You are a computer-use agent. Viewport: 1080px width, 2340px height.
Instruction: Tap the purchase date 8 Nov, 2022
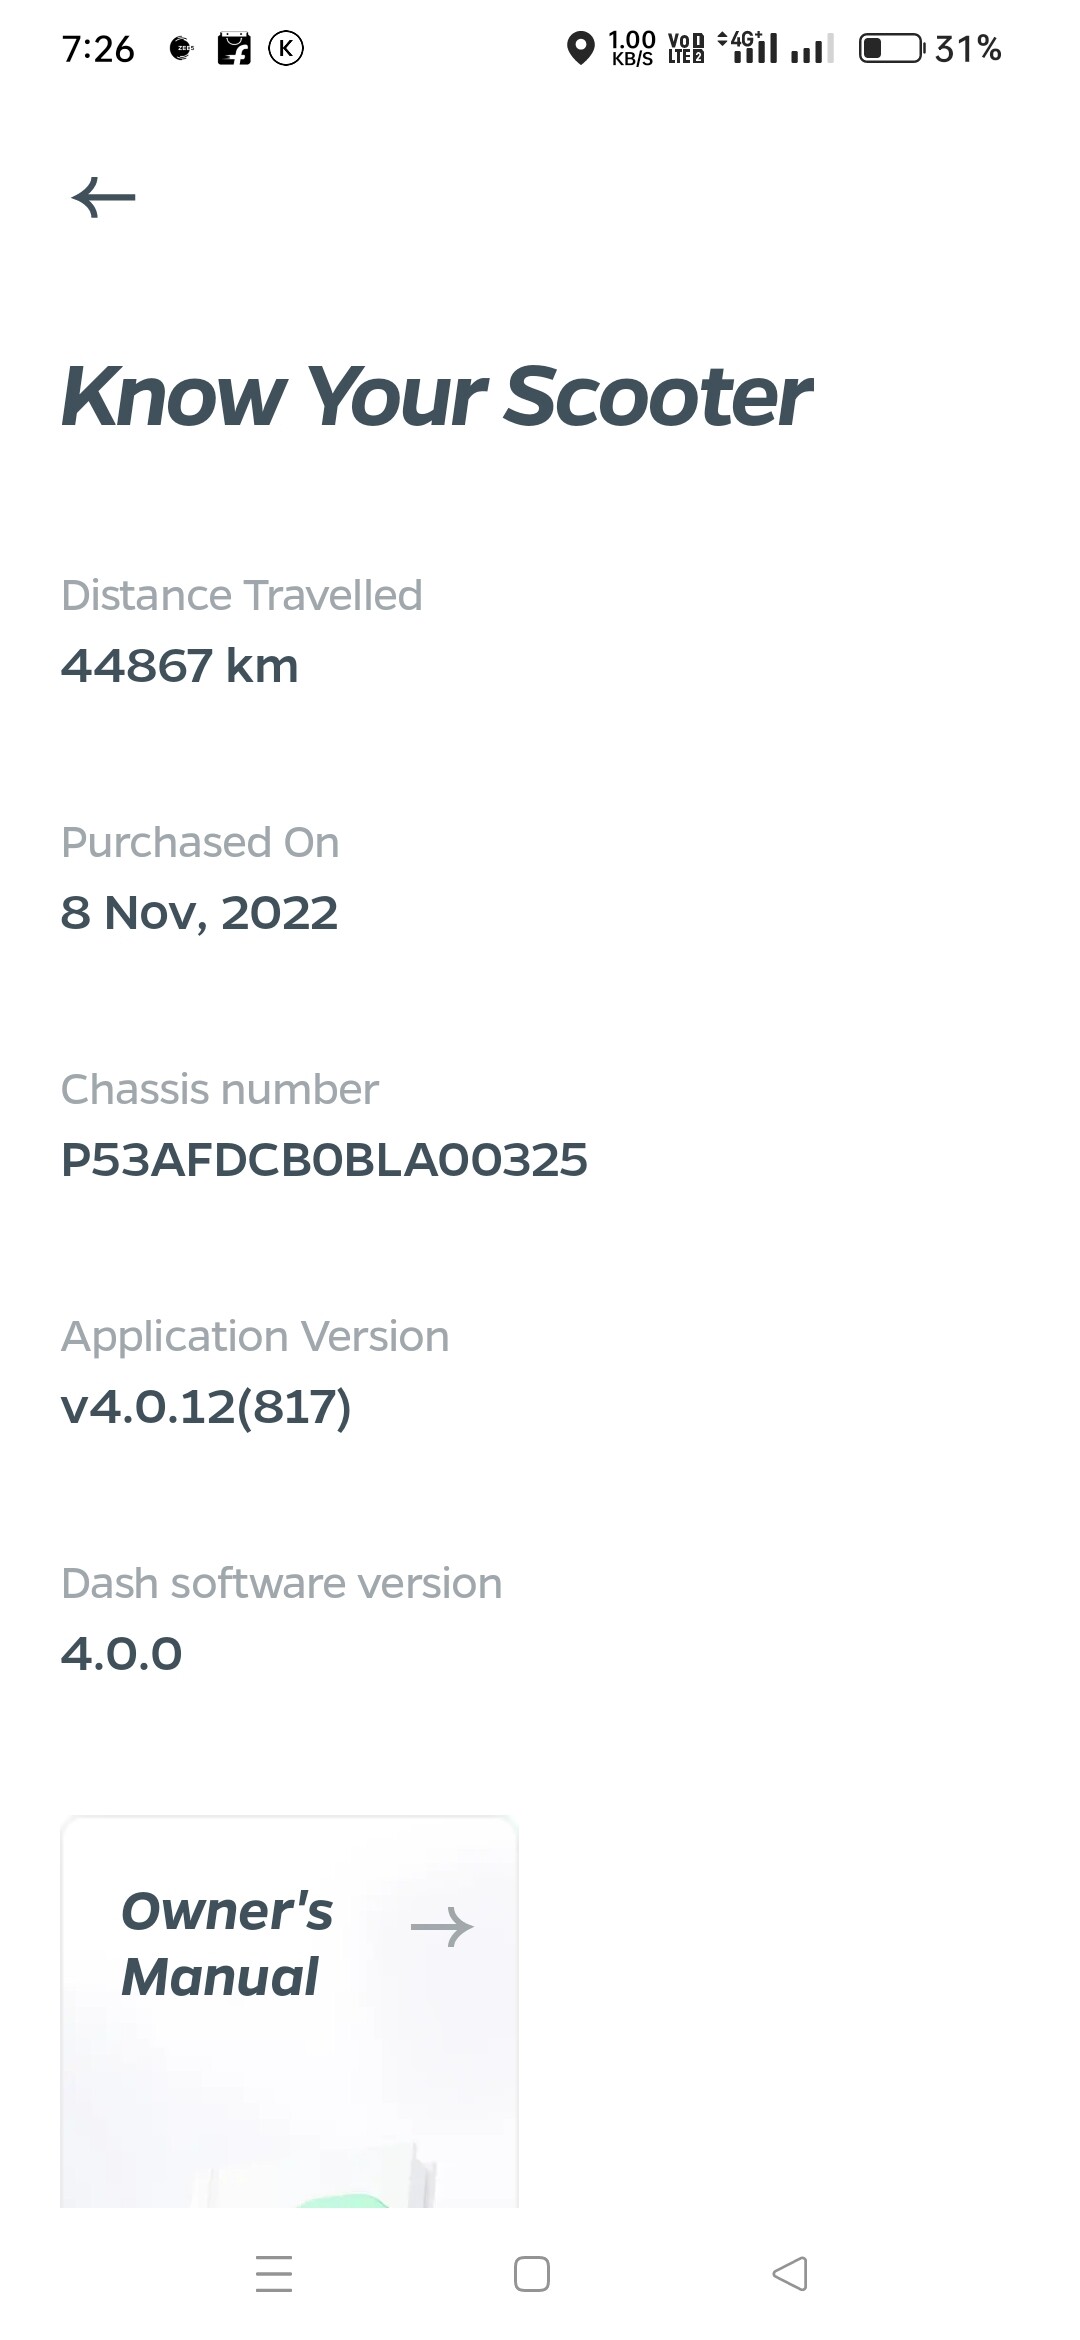199,913
